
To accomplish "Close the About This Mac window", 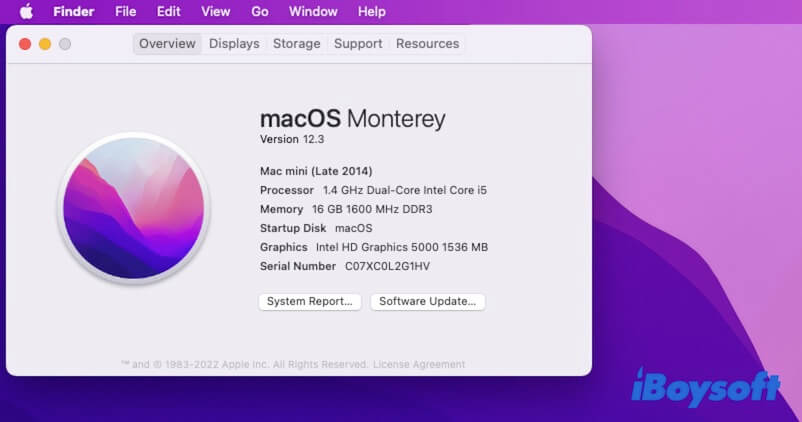I will pos(25,44).
